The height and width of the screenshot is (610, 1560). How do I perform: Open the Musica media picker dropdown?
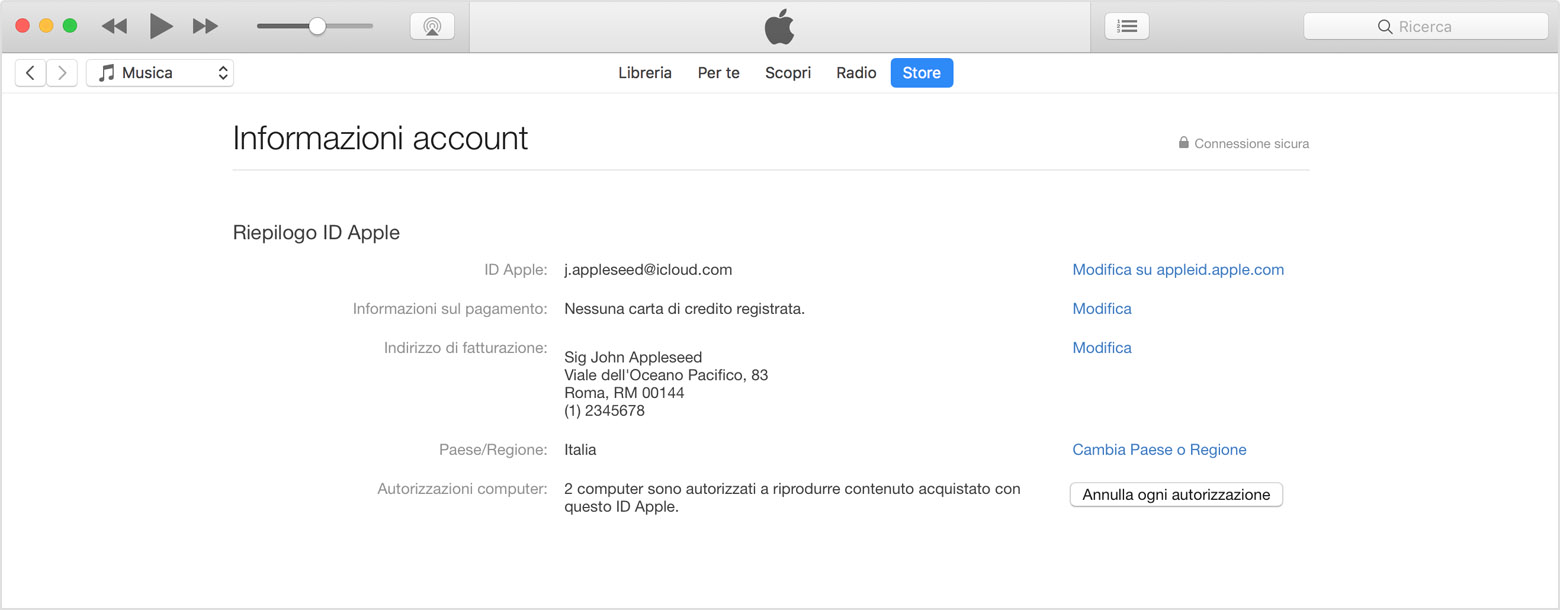[160, 73]
